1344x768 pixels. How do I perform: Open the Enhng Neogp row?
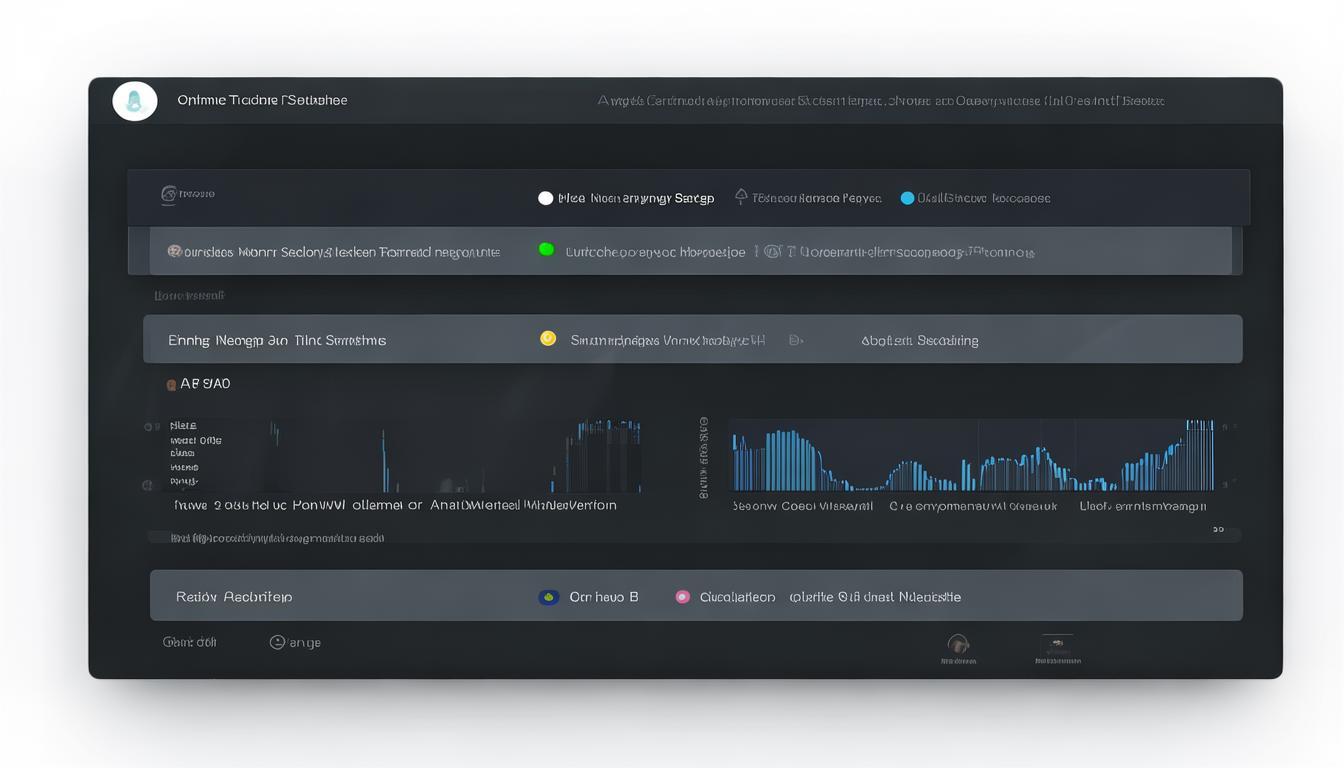coord(277,340)
